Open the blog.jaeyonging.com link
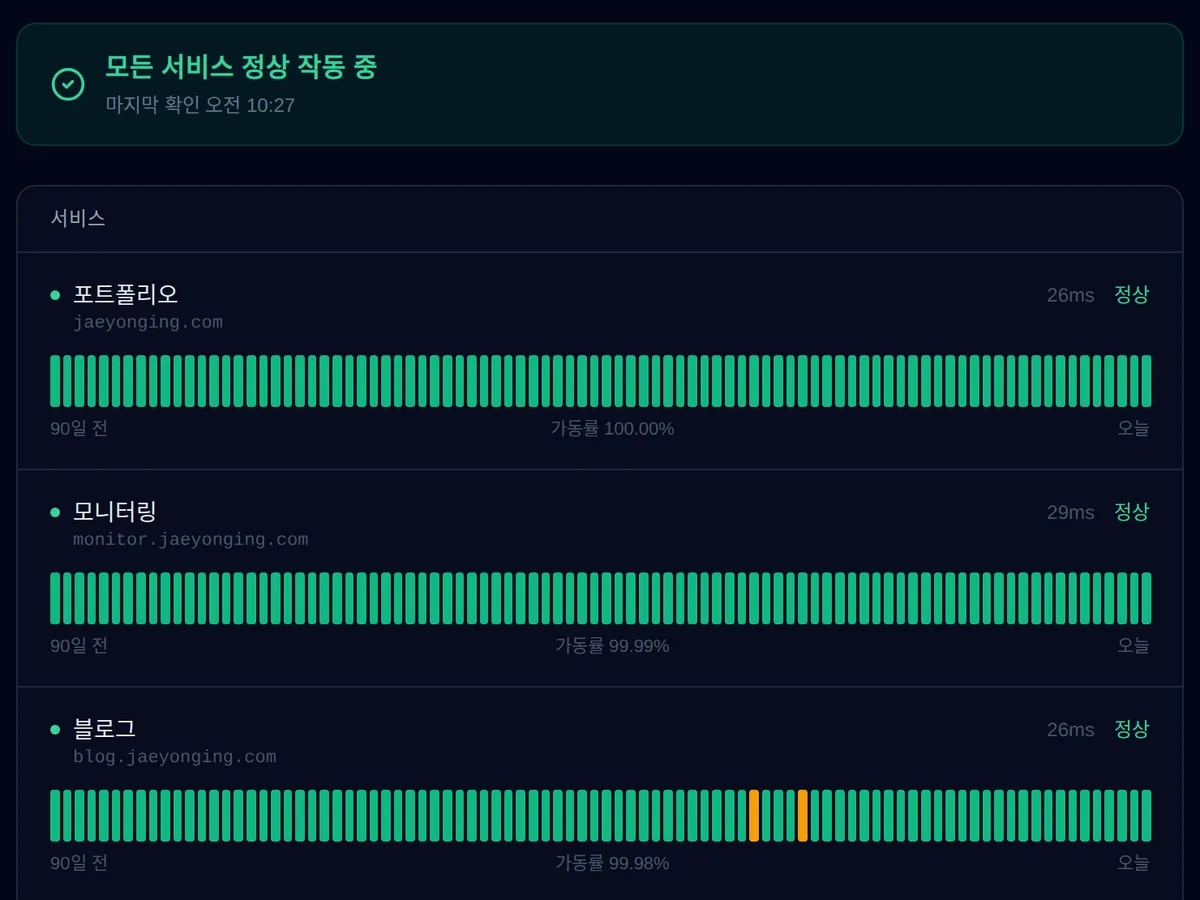 click(174, 756)
